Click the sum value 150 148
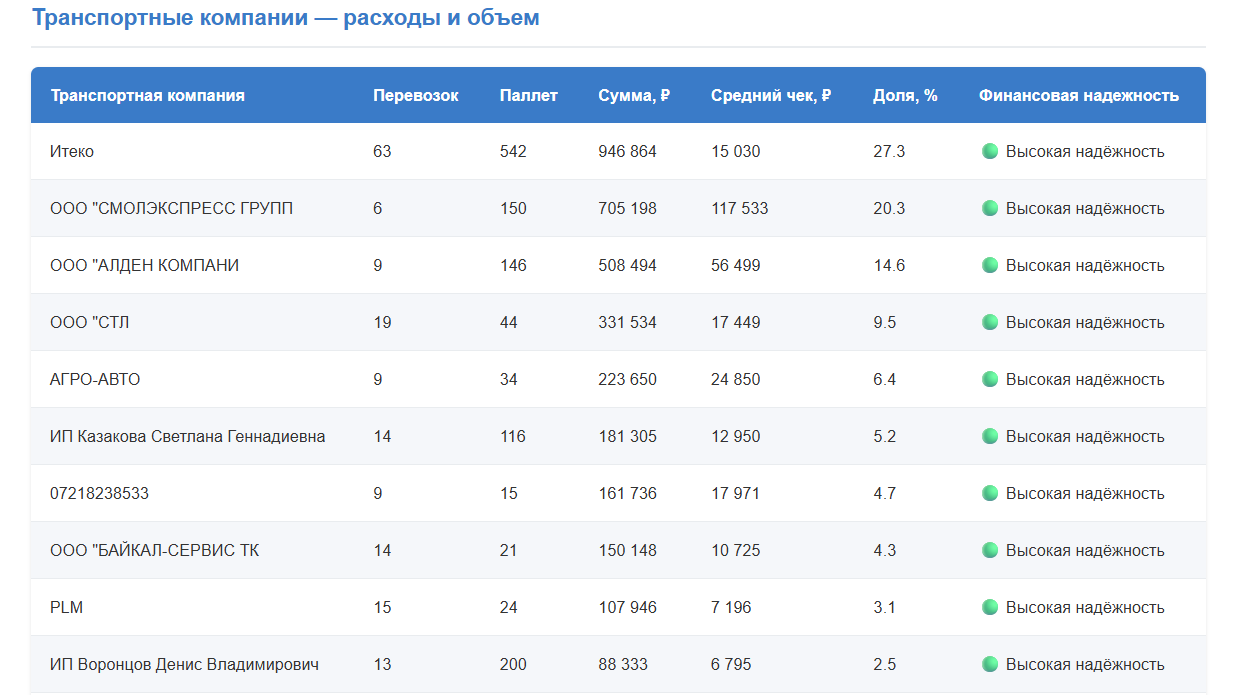 [x=628, y=550]
